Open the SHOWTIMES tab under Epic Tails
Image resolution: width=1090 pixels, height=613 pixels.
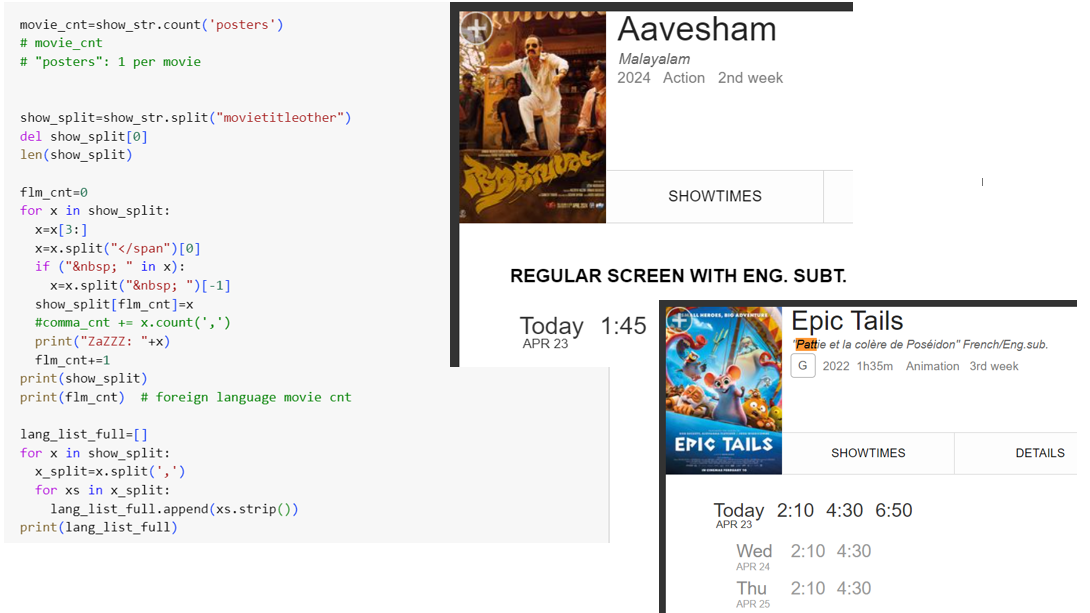(x=868, y=453)
